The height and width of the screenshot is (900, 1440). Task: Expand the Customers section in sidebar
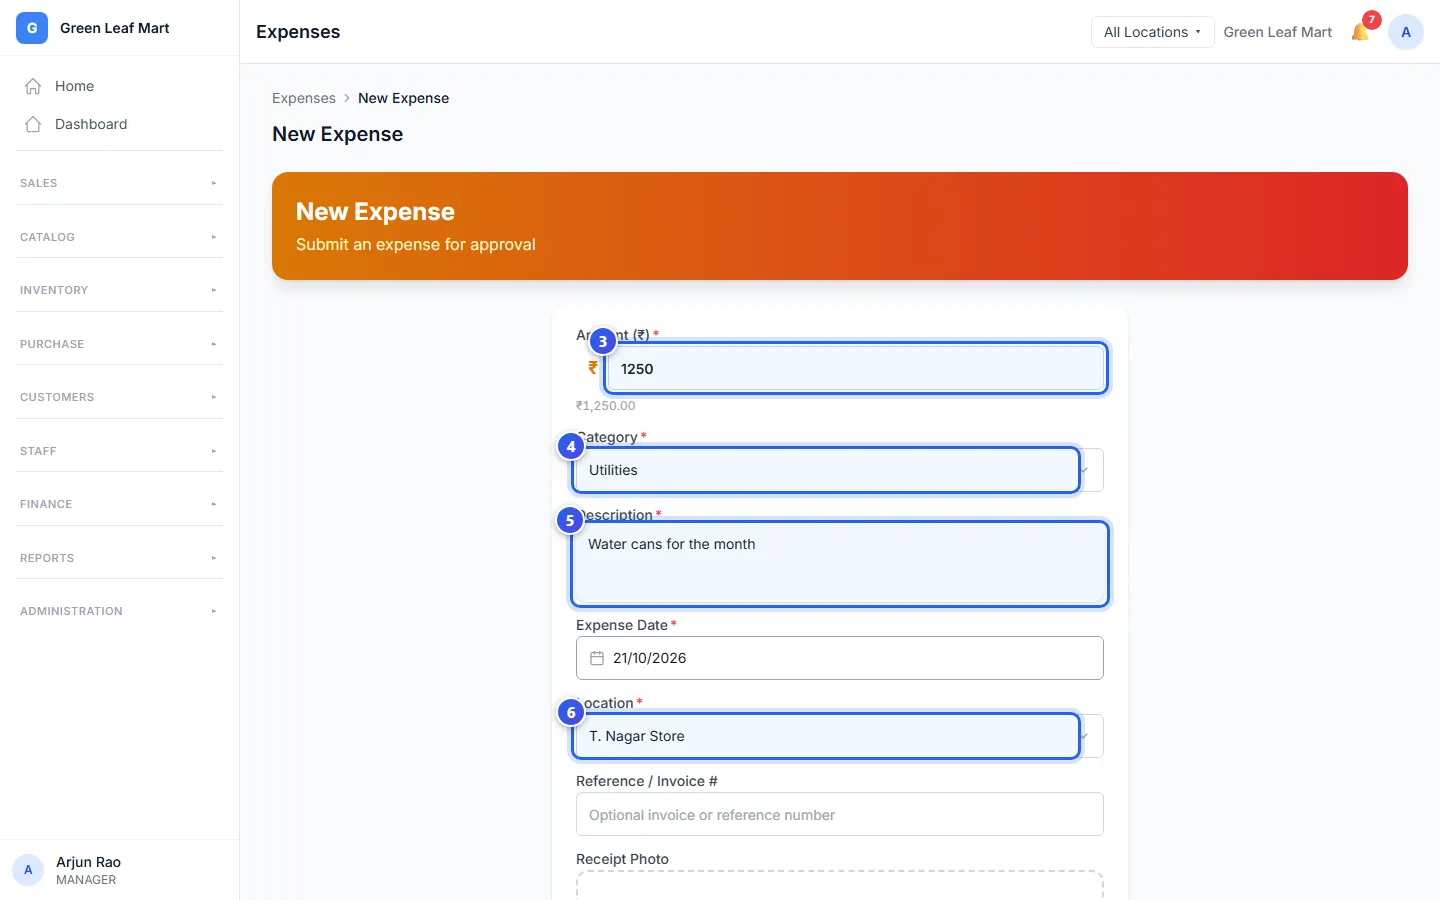point(119,397)
